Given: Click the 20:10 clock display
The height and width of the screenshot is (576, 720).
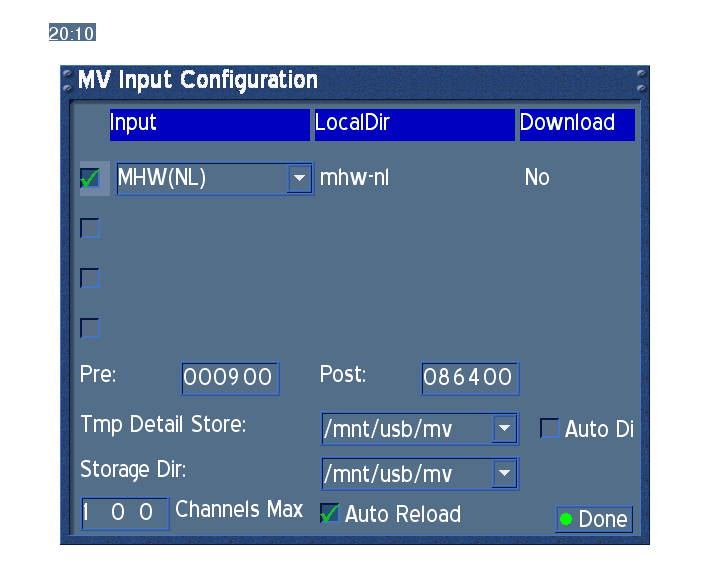Looking at the screenshot, I should [72, 33].
